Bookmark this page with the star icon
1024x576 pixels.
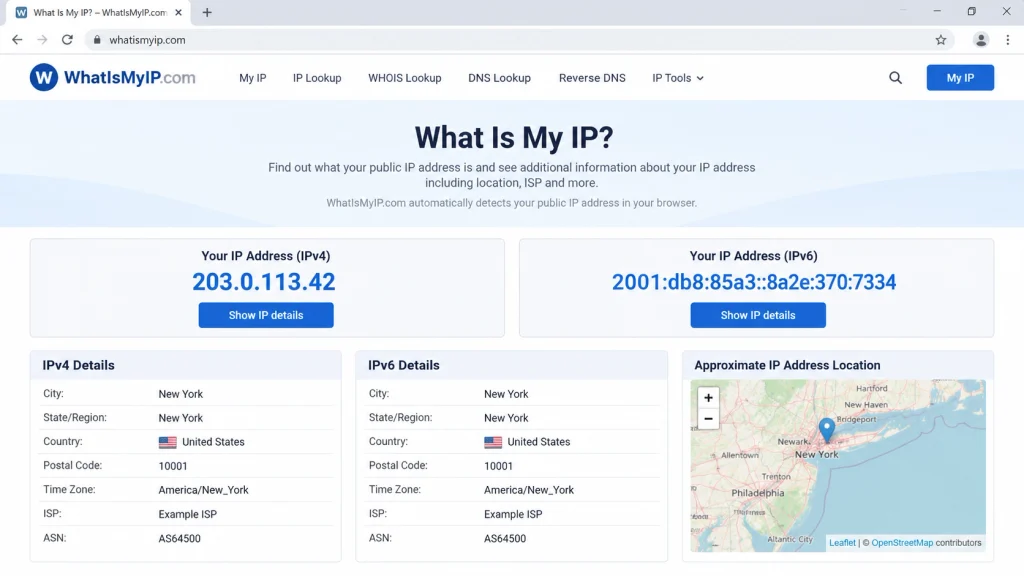tap(940, 40)
